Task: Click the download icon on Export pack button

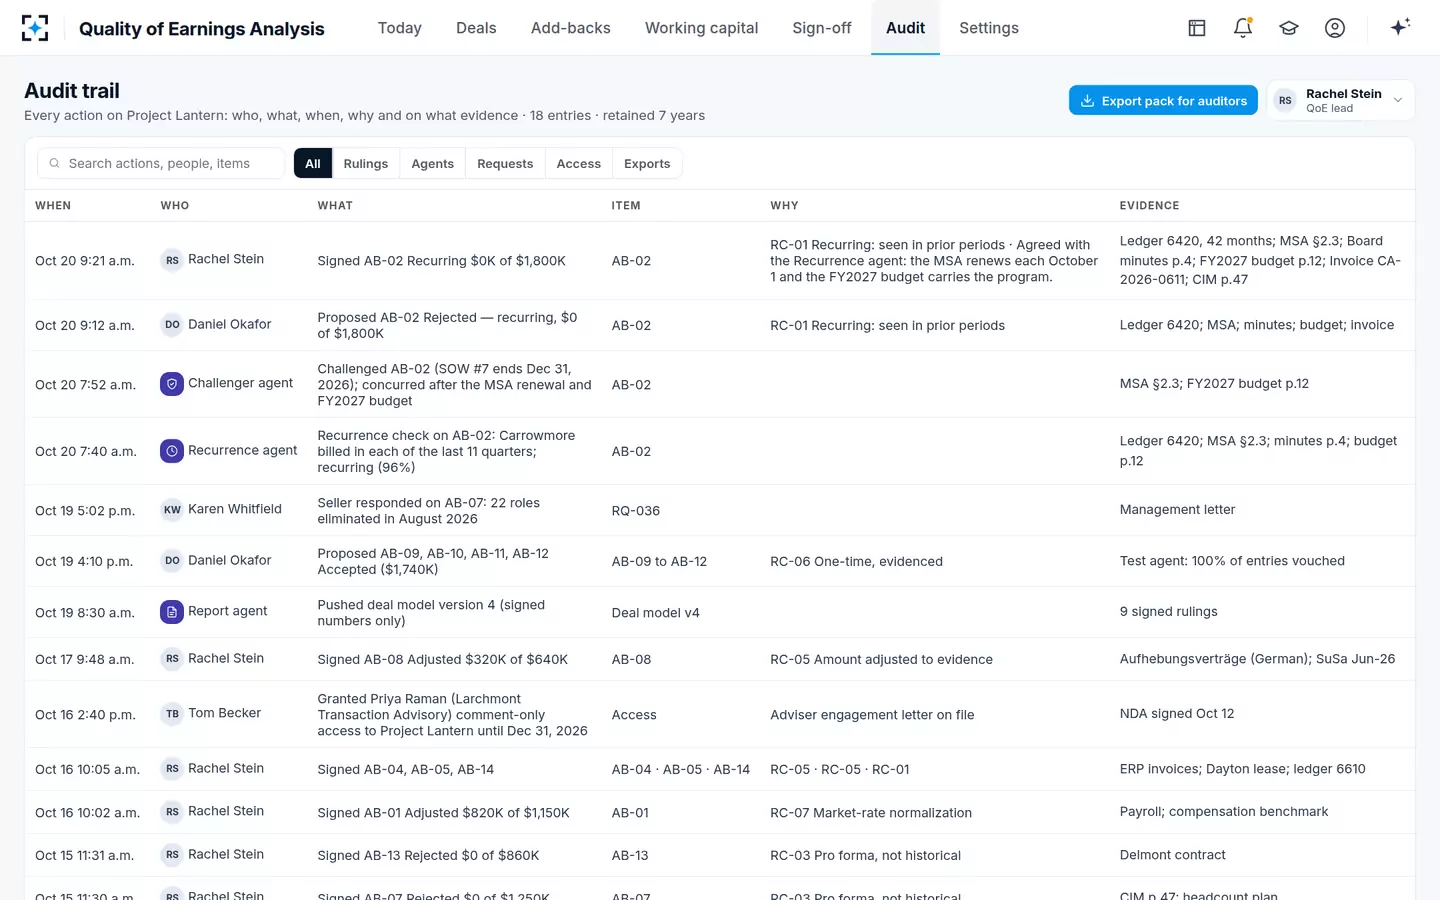Action: (x=1087, y=101)
